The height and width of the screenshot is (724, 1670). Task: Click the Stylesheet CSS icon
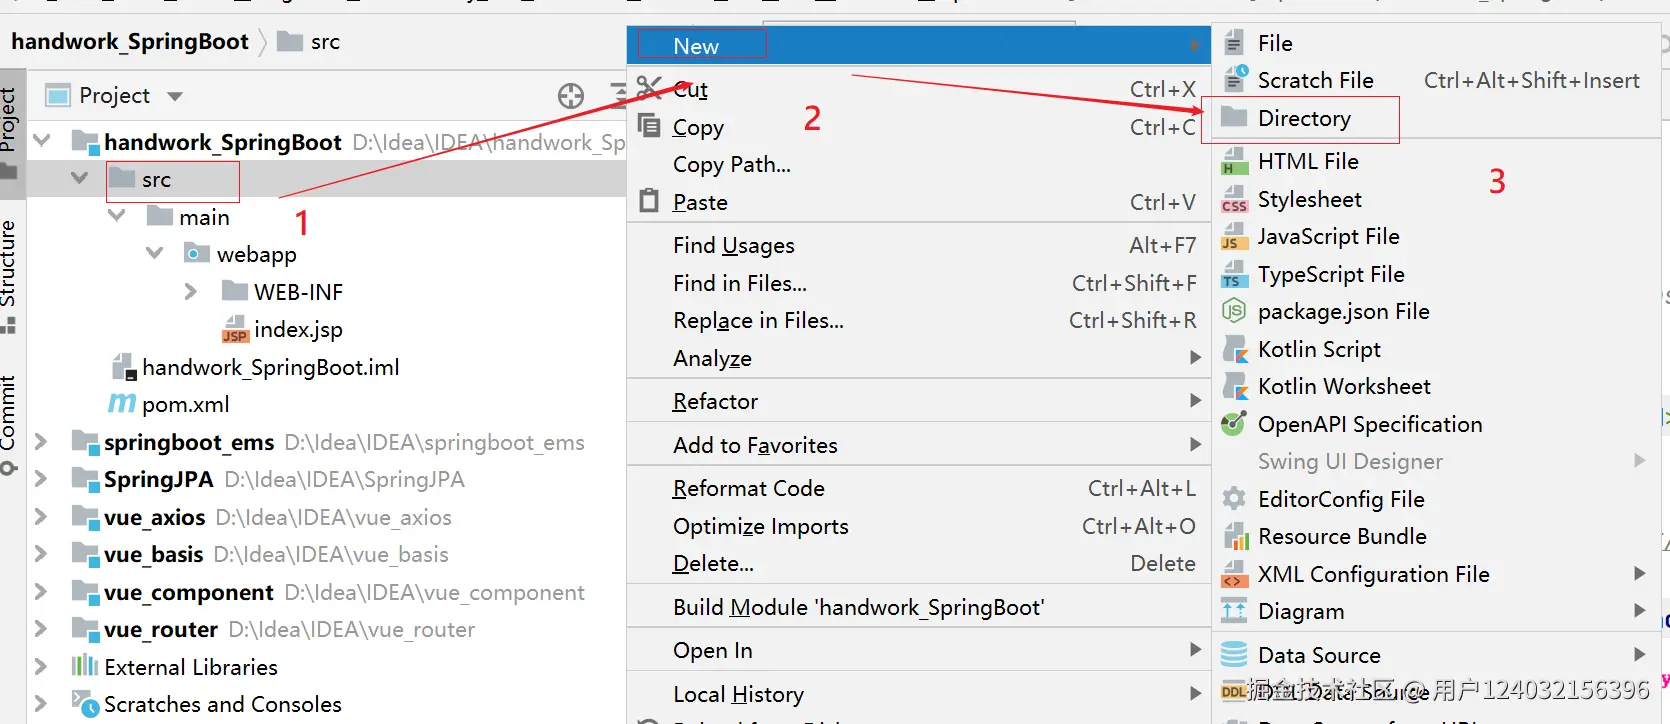point(1235,199)
